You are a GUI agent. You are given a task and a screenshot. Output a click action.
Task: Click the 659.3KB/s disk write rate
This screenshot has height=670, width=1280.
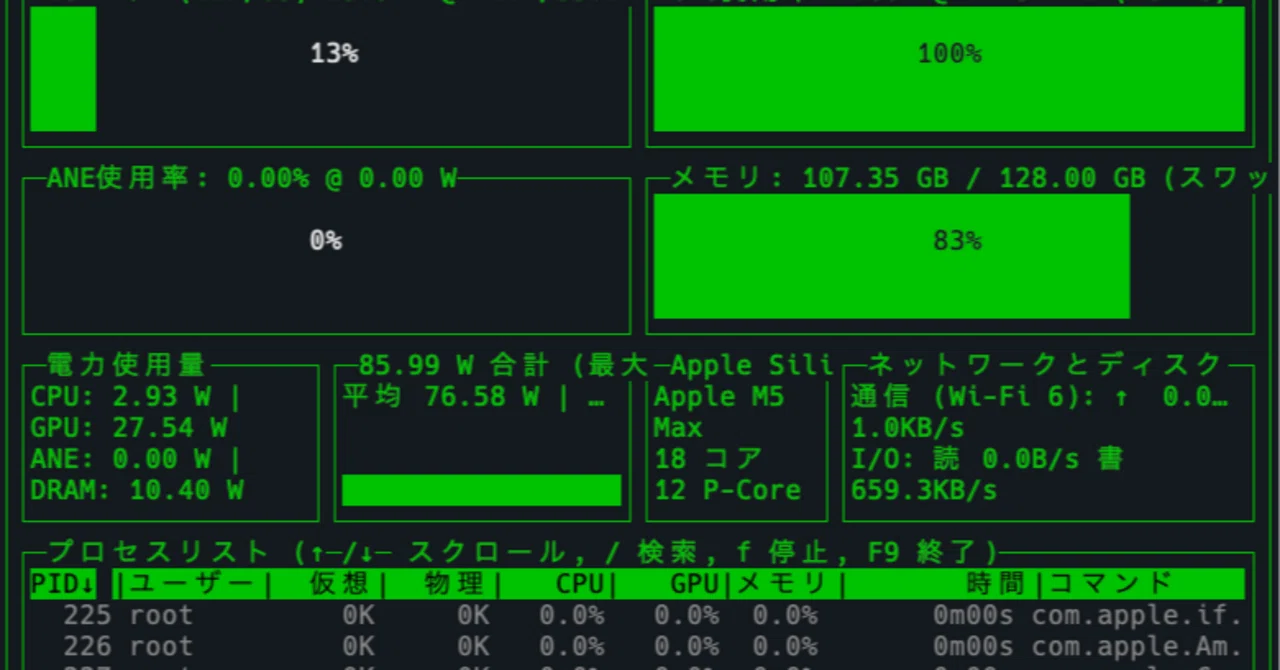pyautogui.click(x=924, y=490)
